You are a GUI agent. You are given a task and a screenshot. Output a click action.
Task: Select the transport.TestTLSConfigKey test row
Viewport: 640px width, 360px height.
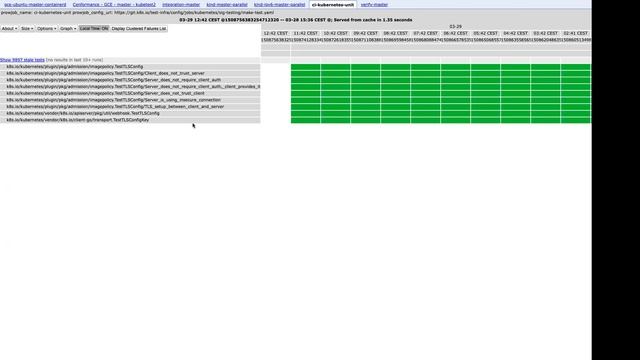coord(130,120)
